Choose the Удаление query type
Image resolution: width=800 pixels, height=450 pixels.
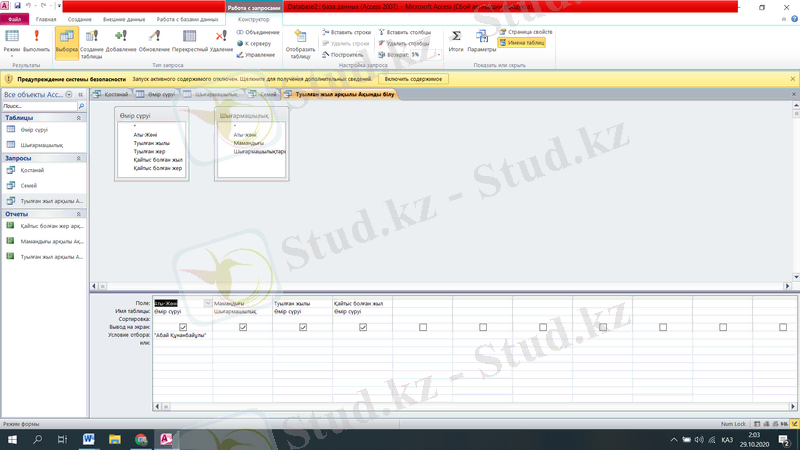(221, 41)
